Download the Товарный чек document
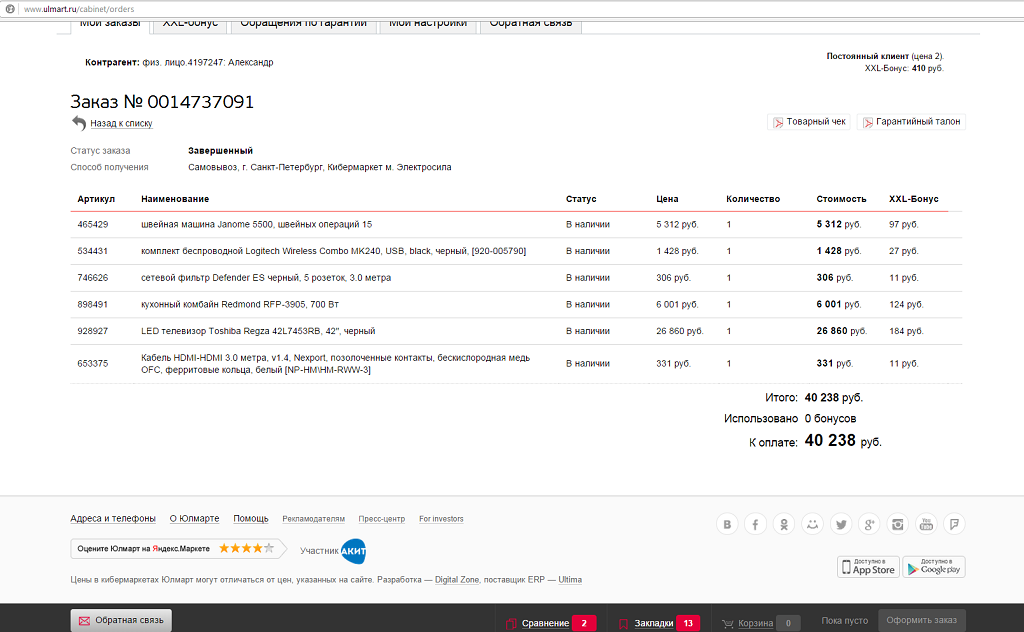1024x632 pixels. pos(808,122)
